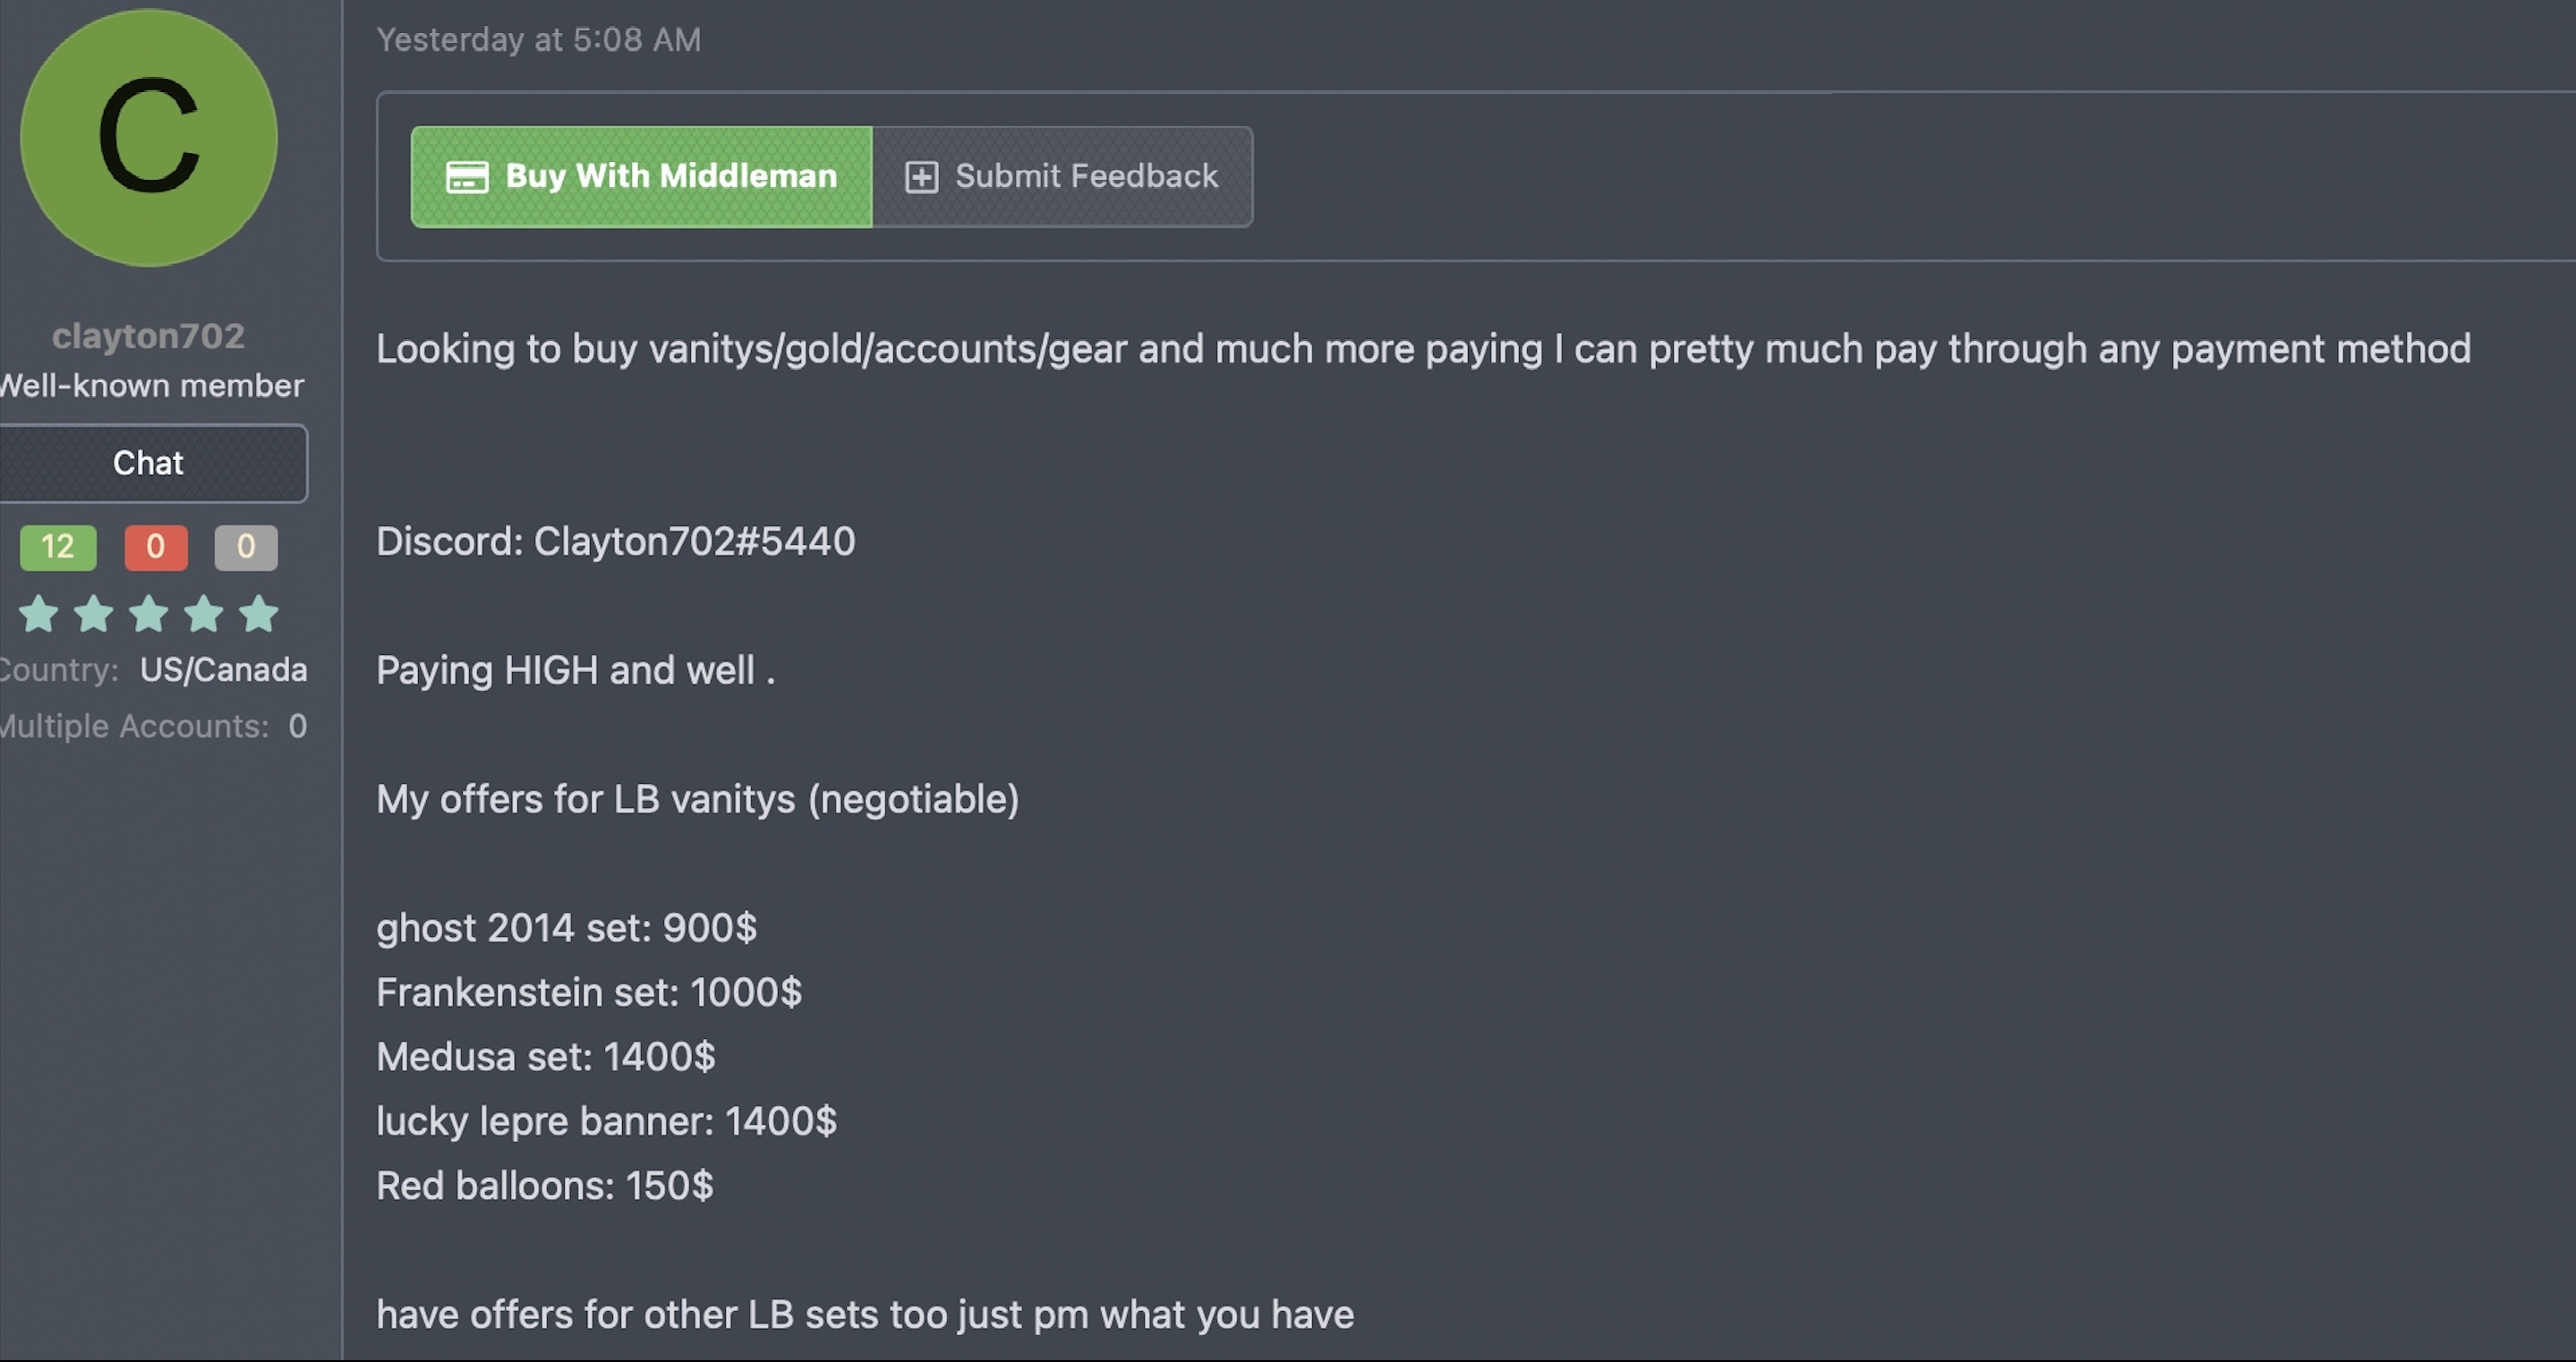2576x1362 pixels.
Task: Click the Multiple Accounts count value
Action: tap(297, 726)
